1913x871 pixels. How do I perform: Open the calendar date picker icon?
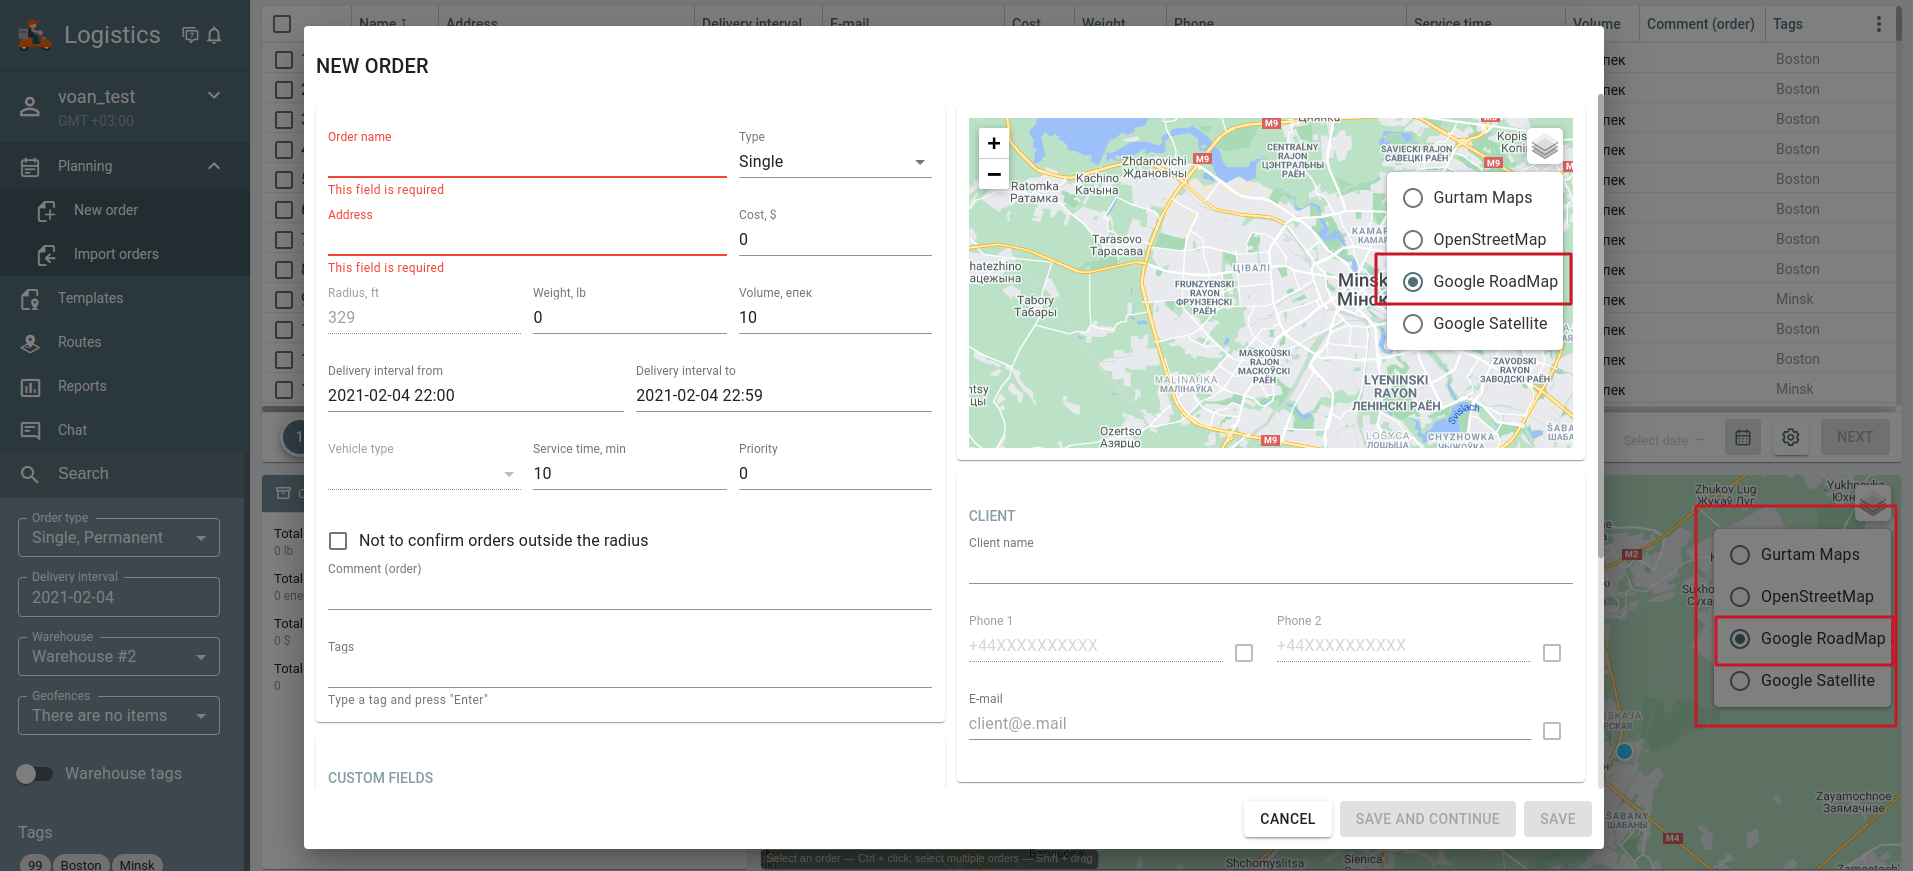pyautogui.click(x=1742, y=437)
